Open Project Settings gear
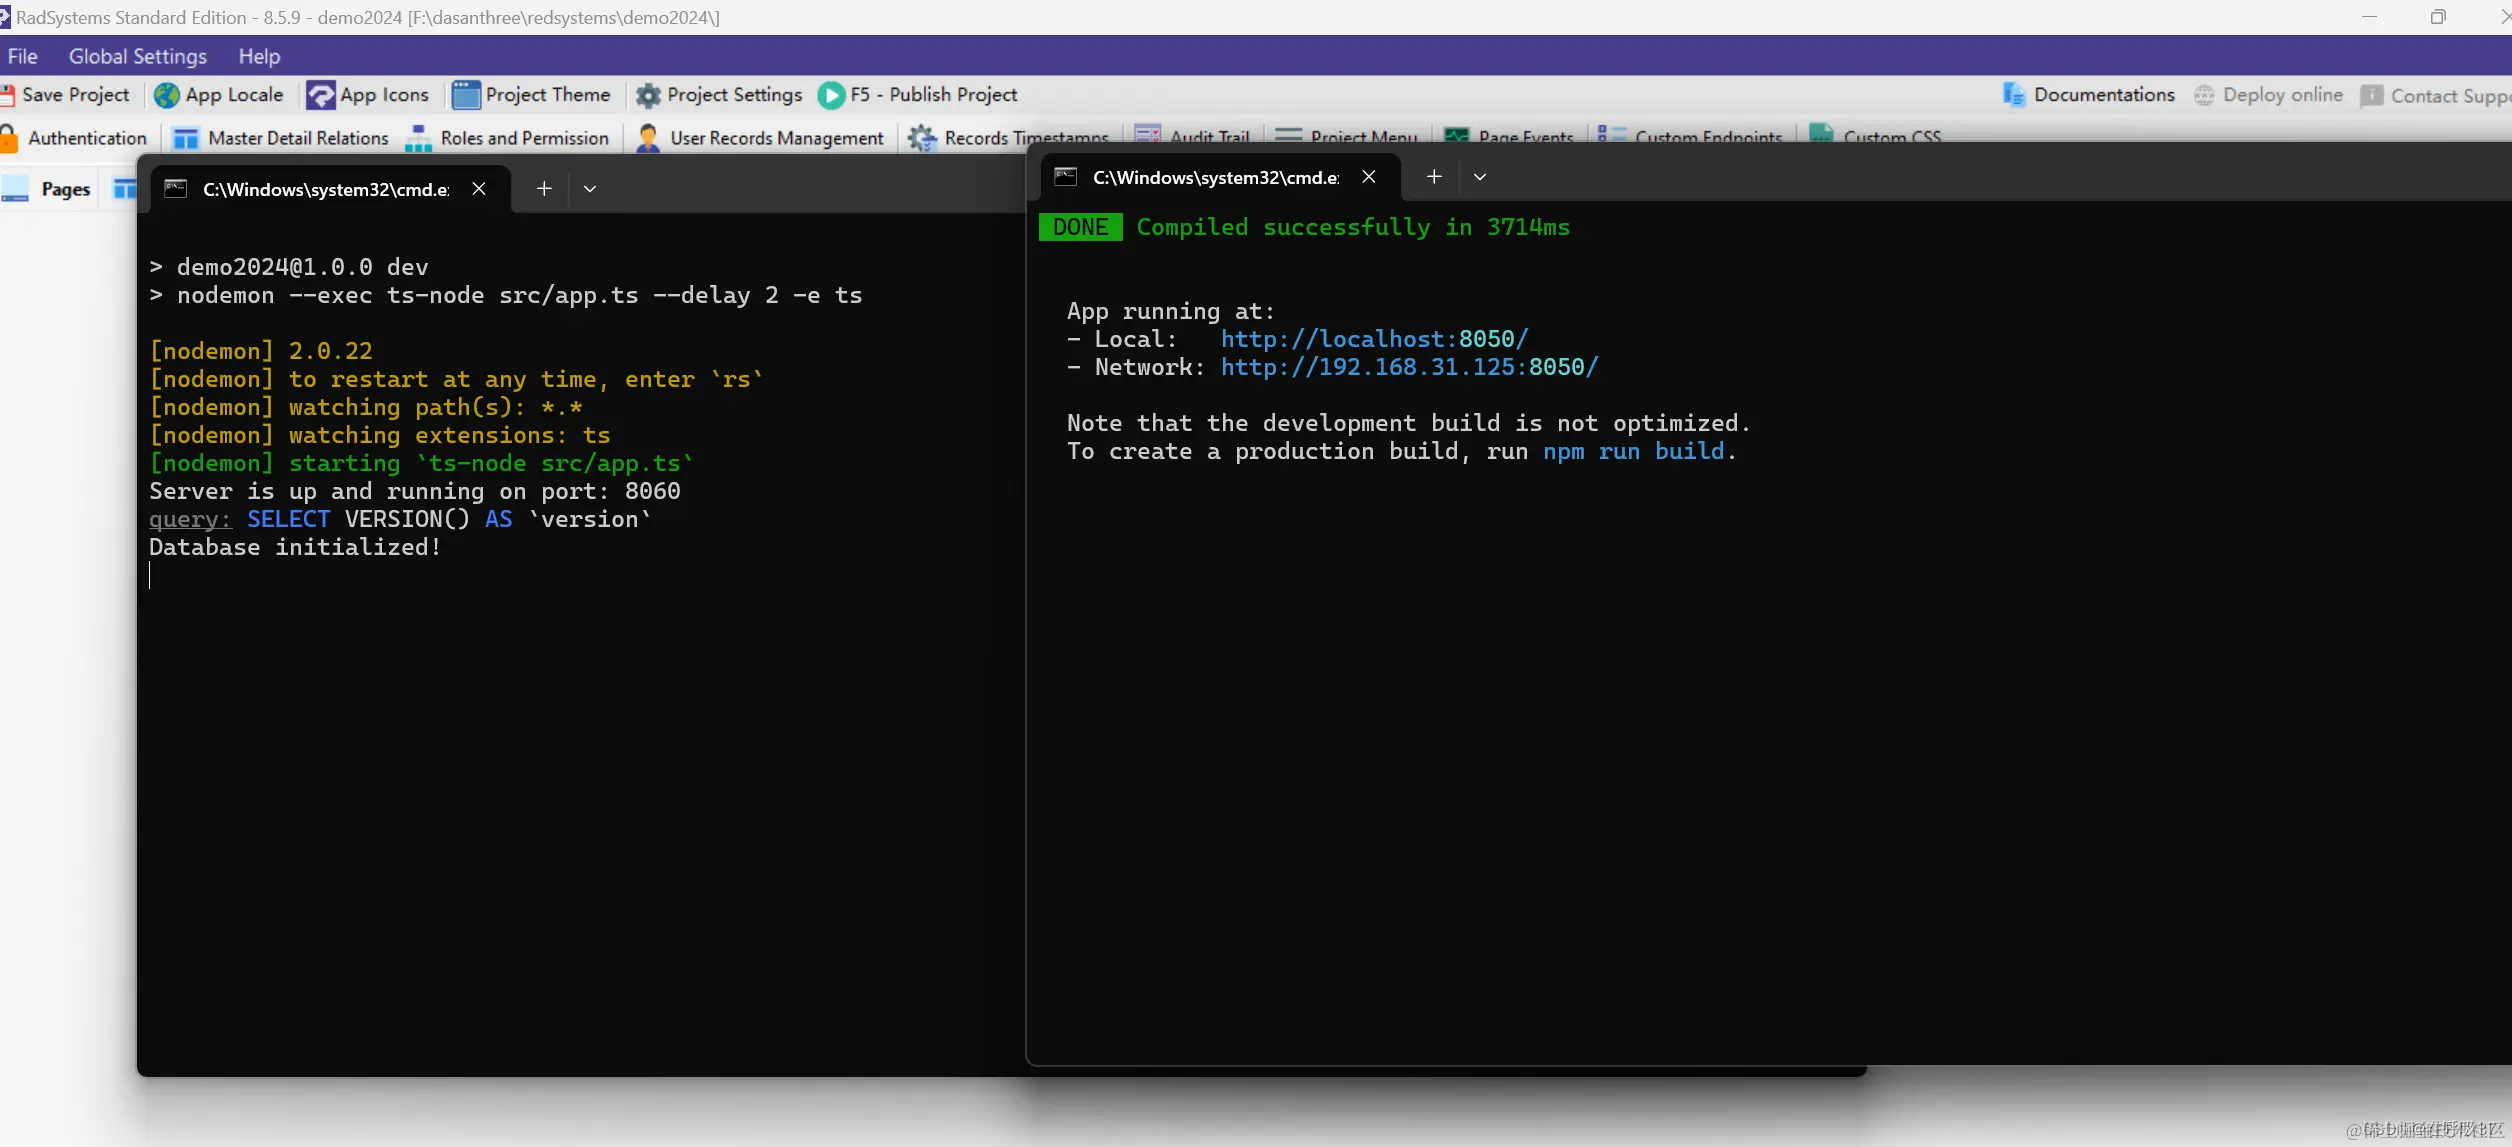The width and height of the screenshot is (2512, 1147). click(x=648, y=95)
